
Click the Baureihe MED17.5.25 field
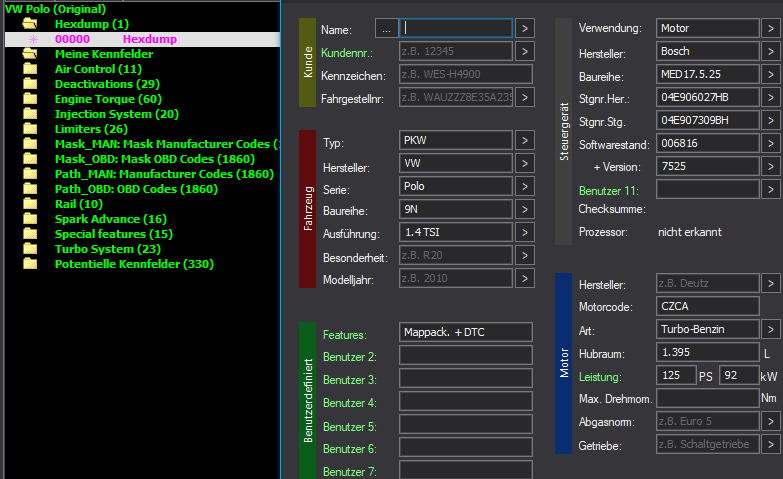point(708,74)
